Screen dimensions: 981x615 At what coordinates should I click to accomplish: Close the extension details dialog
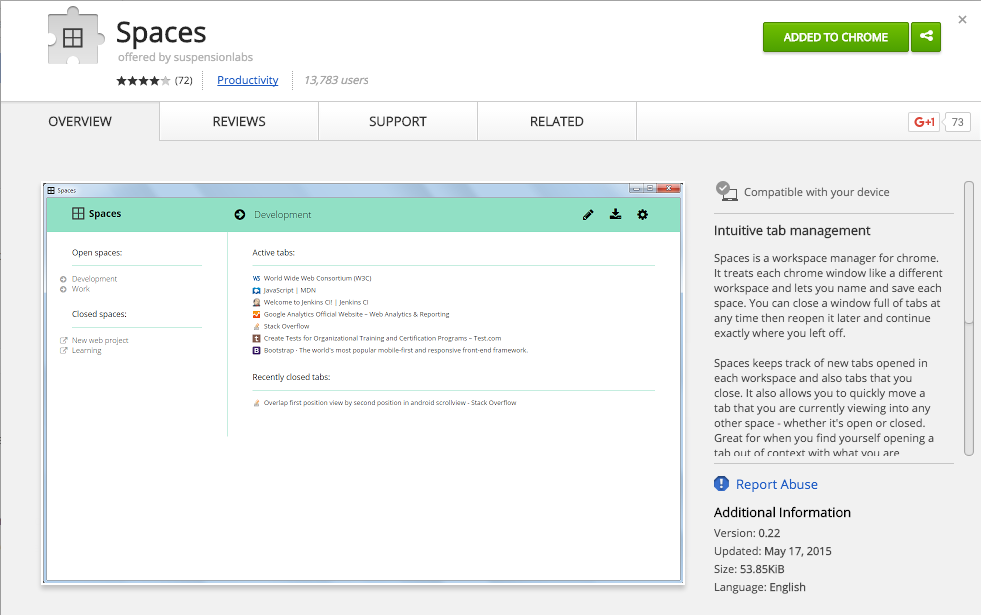962,19
